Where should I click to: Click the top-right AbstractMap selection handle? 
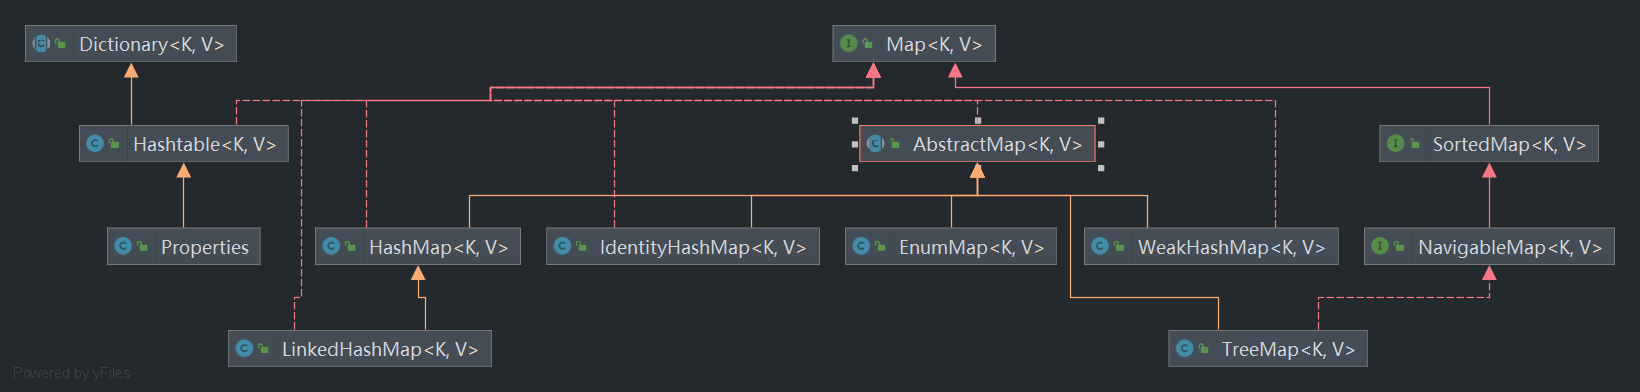click(x=1101, y=120)
